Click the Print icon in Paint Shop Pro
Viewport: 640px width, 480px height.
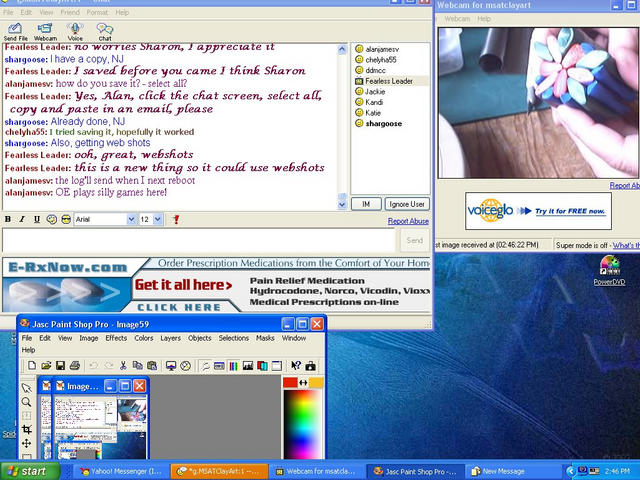(75, 366)
